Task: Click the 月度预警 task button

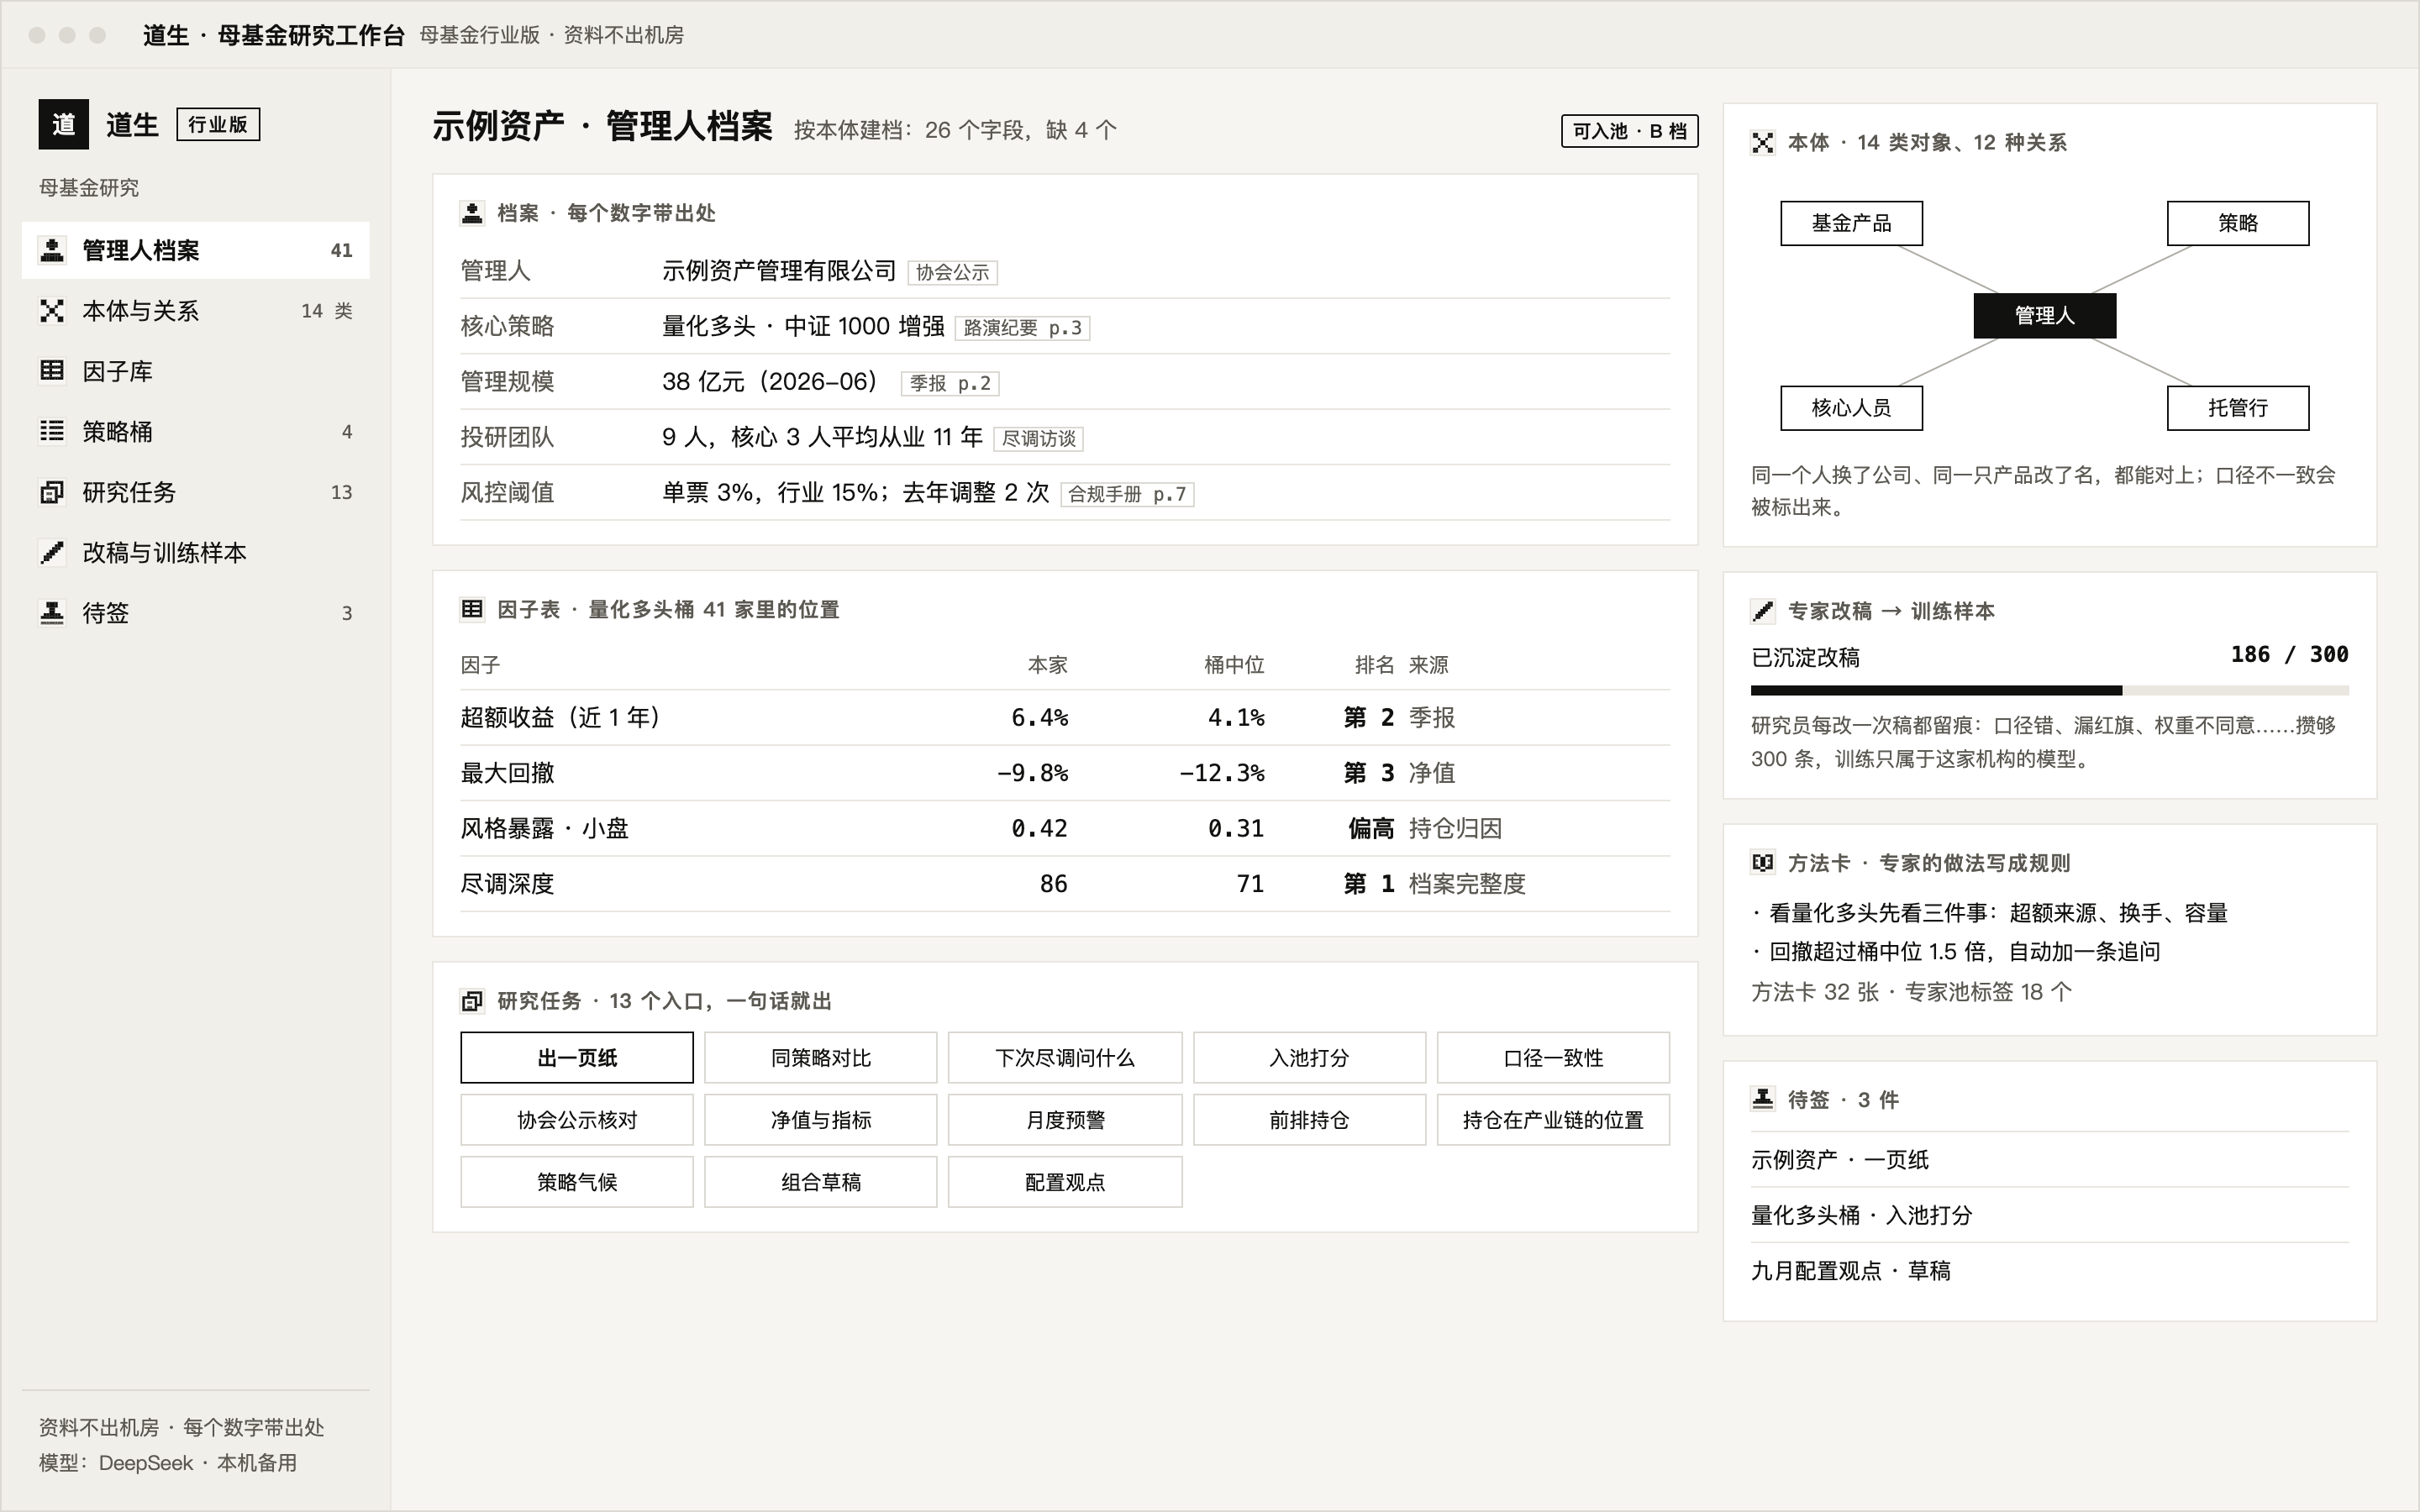Action: [1065, 1120]
